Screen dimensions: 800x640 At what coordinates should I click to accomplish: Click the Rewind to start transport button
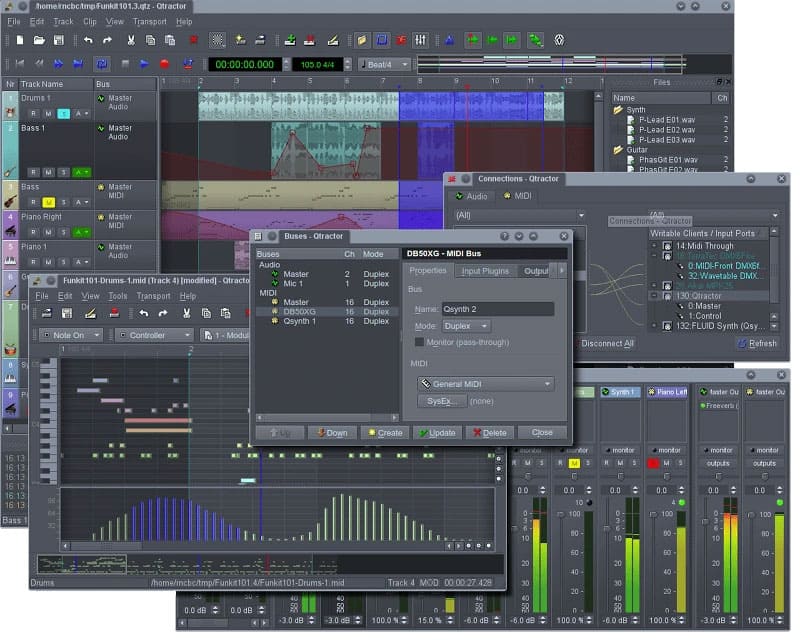(20, 64)
